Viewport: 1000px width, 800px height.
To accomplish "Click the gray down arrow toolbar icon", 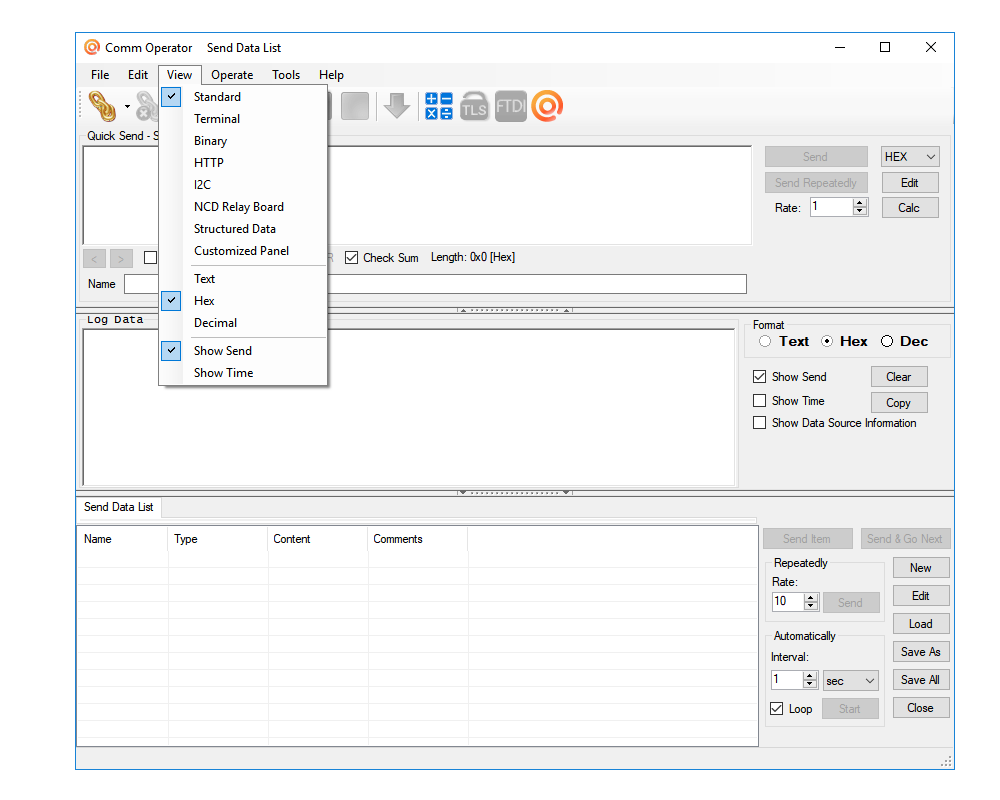I will pos(397,106).
